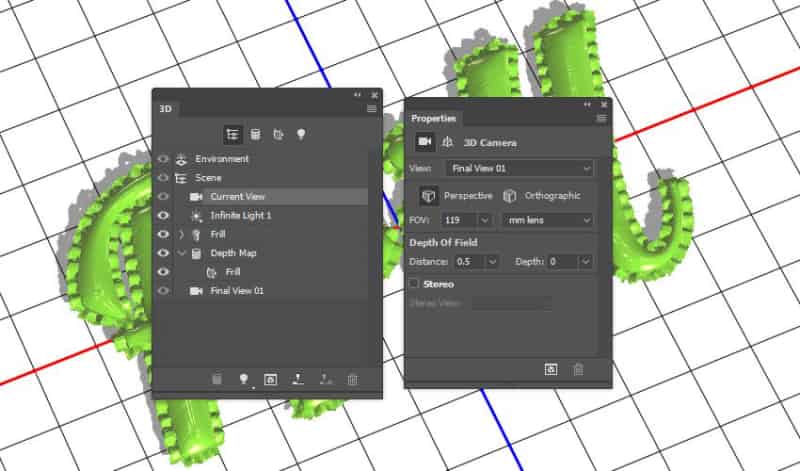The width and height of the screenshot is (800, 471).
Task: Add new light from 3D panel bottom
Action: pyautogui.click(x=244, y=379)
